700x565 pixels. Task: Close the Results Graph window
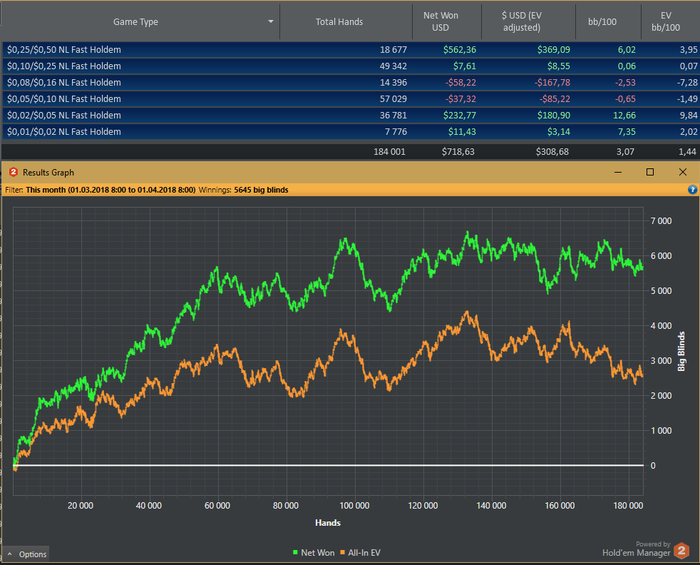tap(682, 172)
